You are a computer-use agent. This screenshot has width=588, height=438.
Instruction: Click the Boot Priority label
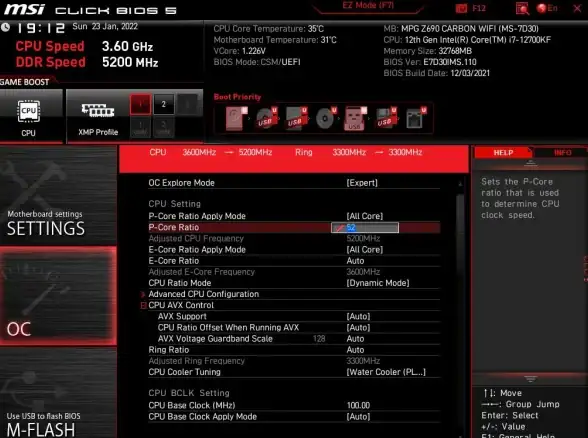pos(237,97)
